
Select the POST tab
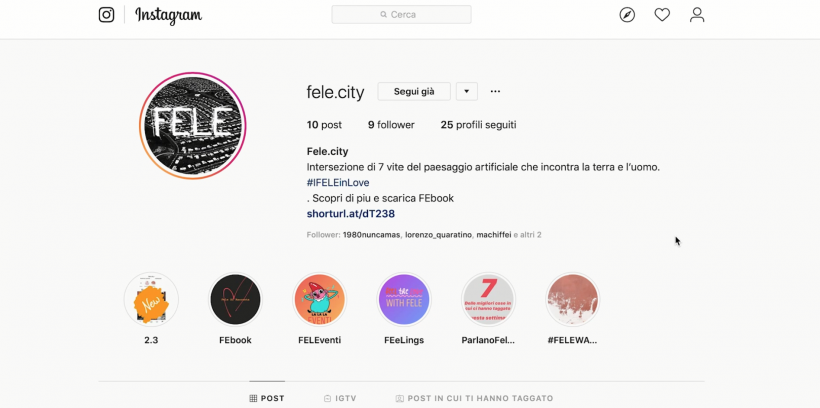267,398
